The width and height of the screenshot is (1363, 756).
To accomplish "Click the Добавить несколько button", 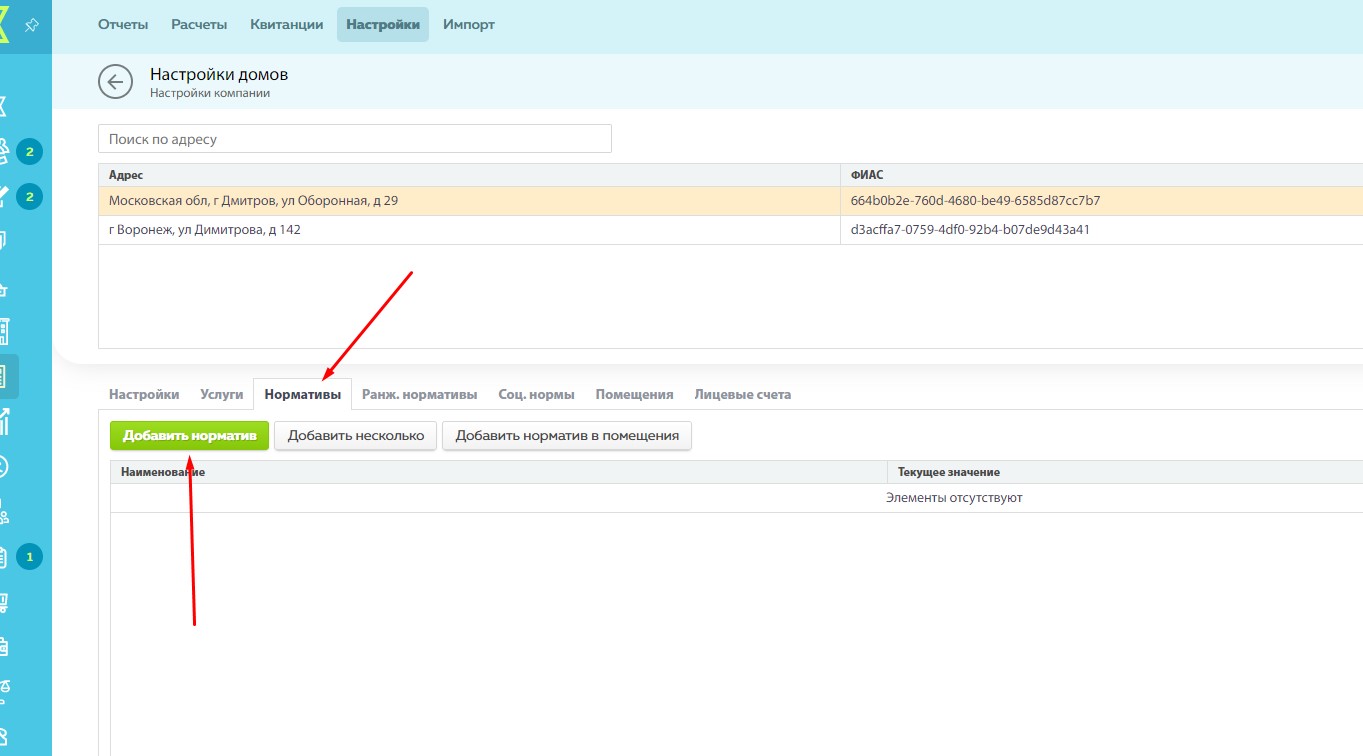I will [356, 436].
